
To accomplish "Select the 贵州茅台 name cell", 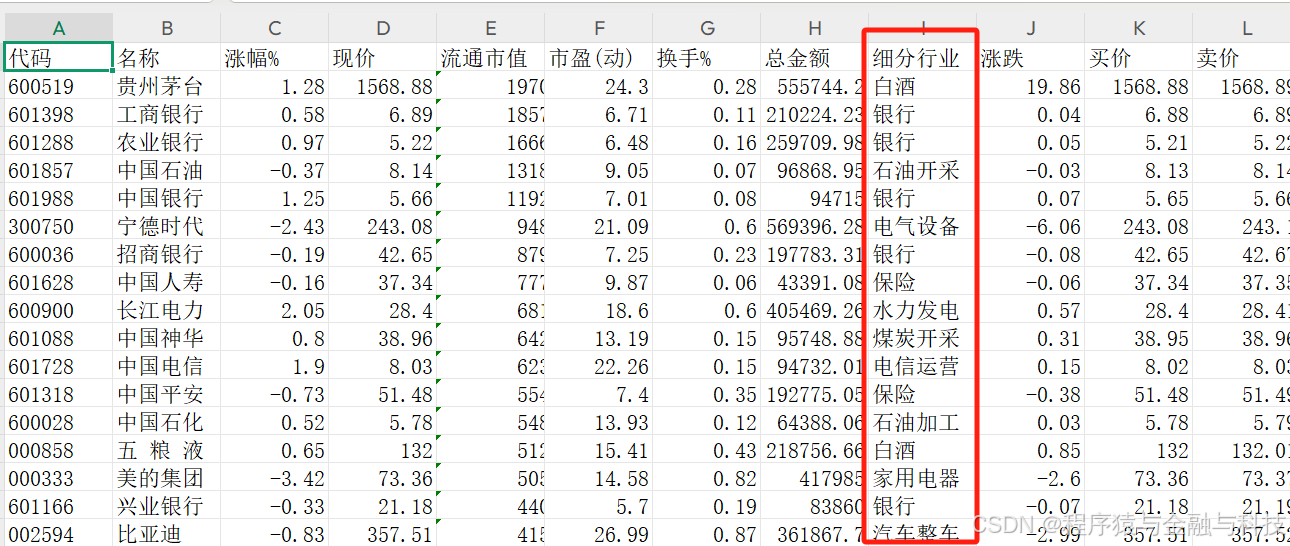I will [x=167, y=86].
